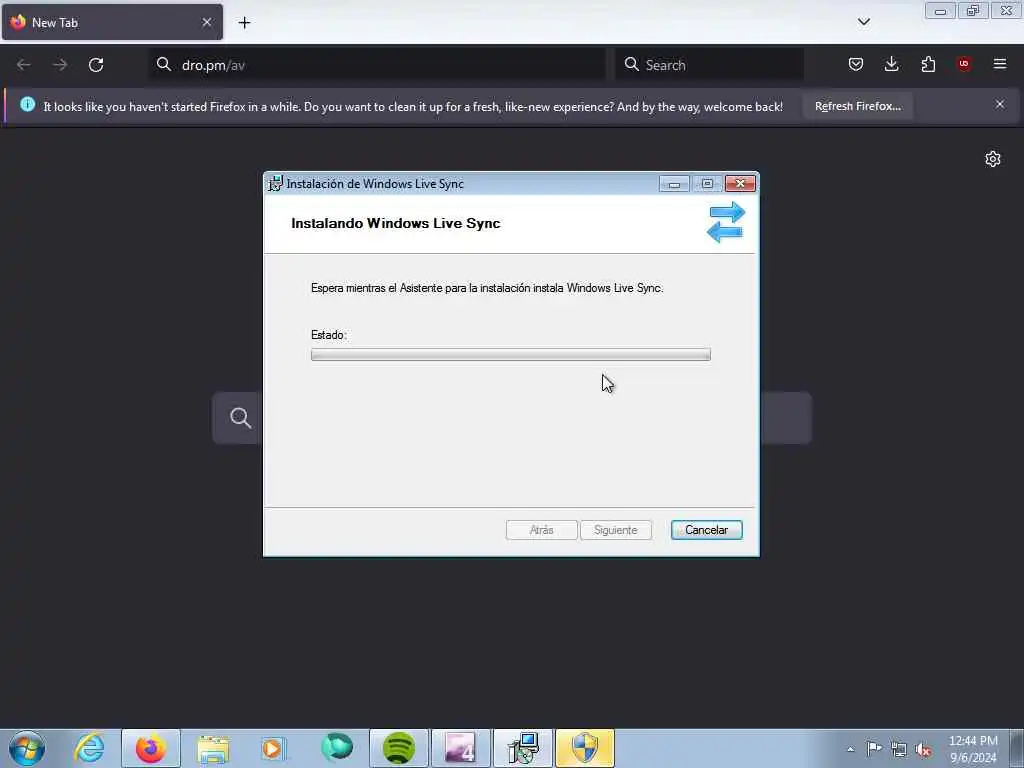Open the purple 4 taskbar app
The image size is (1024, 768).
click(x=460, y=748)
